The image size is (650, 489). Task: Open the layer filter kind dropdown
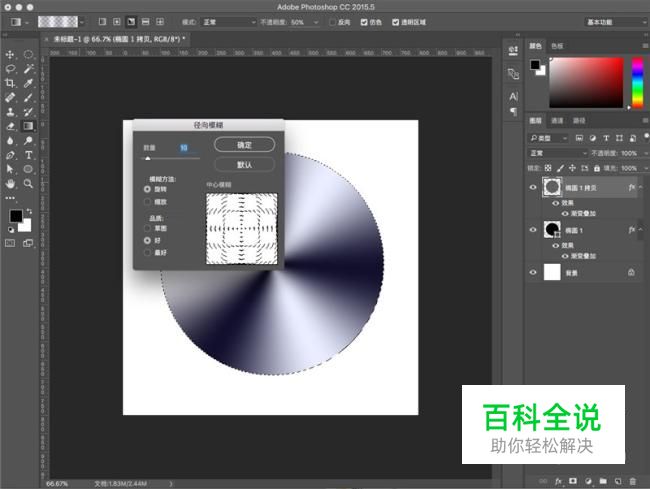point(548,138)
